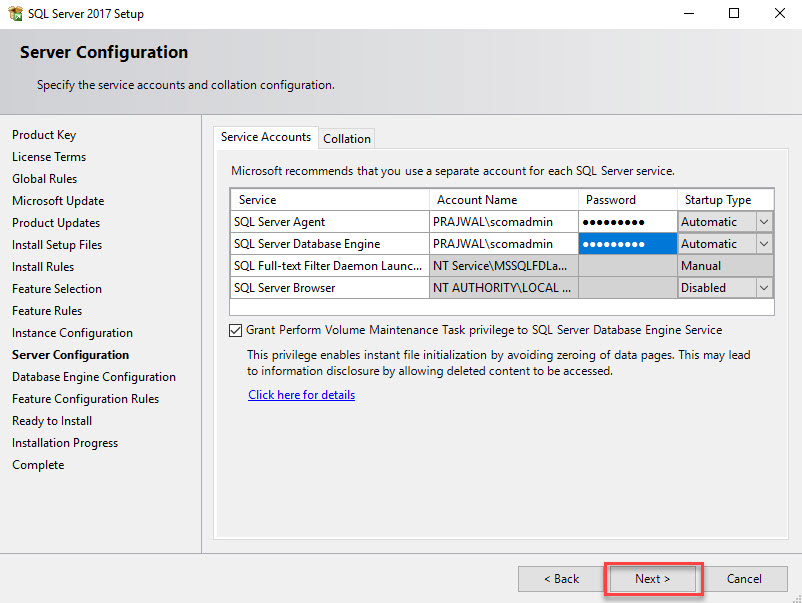
Task: Click the SQL Server Agent password field
Action: point(628,222)
